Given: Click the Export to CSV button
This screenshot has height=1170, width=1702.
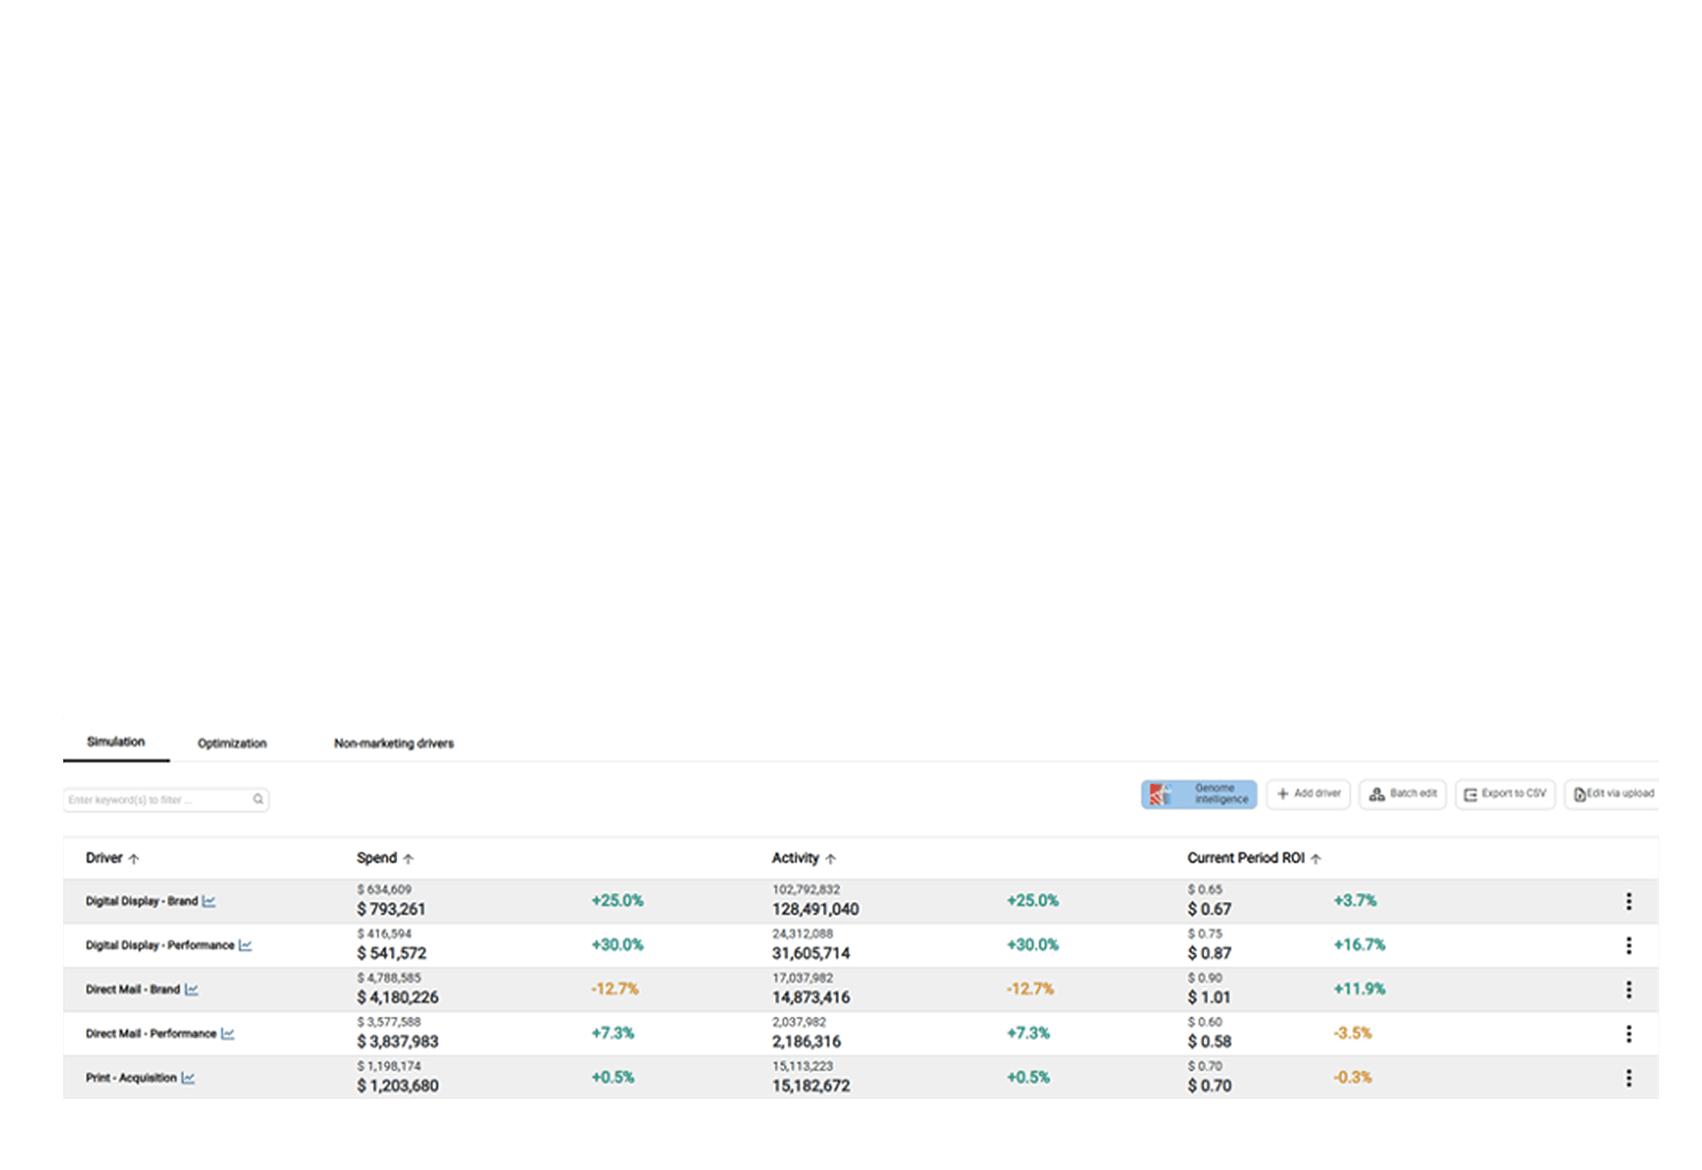Looking at the screenshot, I should 1504,794.
